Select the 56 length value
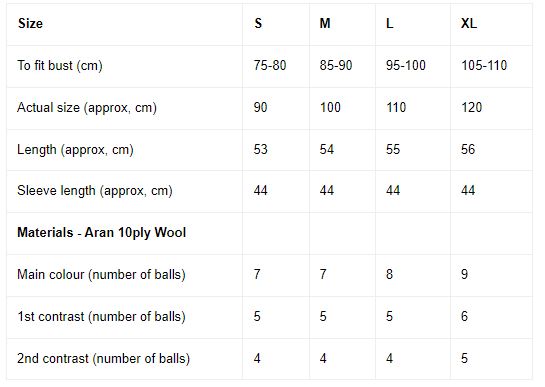The image size is (545, 387). point(468,150)
